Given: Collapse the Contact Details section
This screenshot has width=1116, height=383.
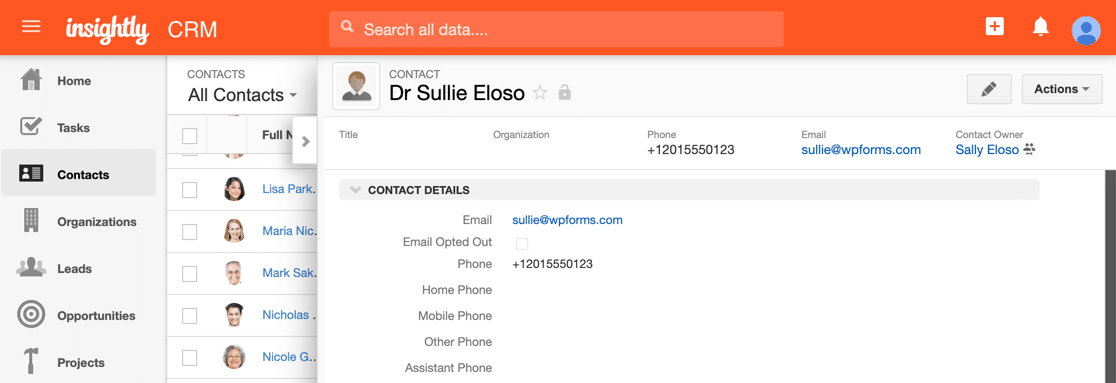Looking at the screenshot, I should 356,190.
